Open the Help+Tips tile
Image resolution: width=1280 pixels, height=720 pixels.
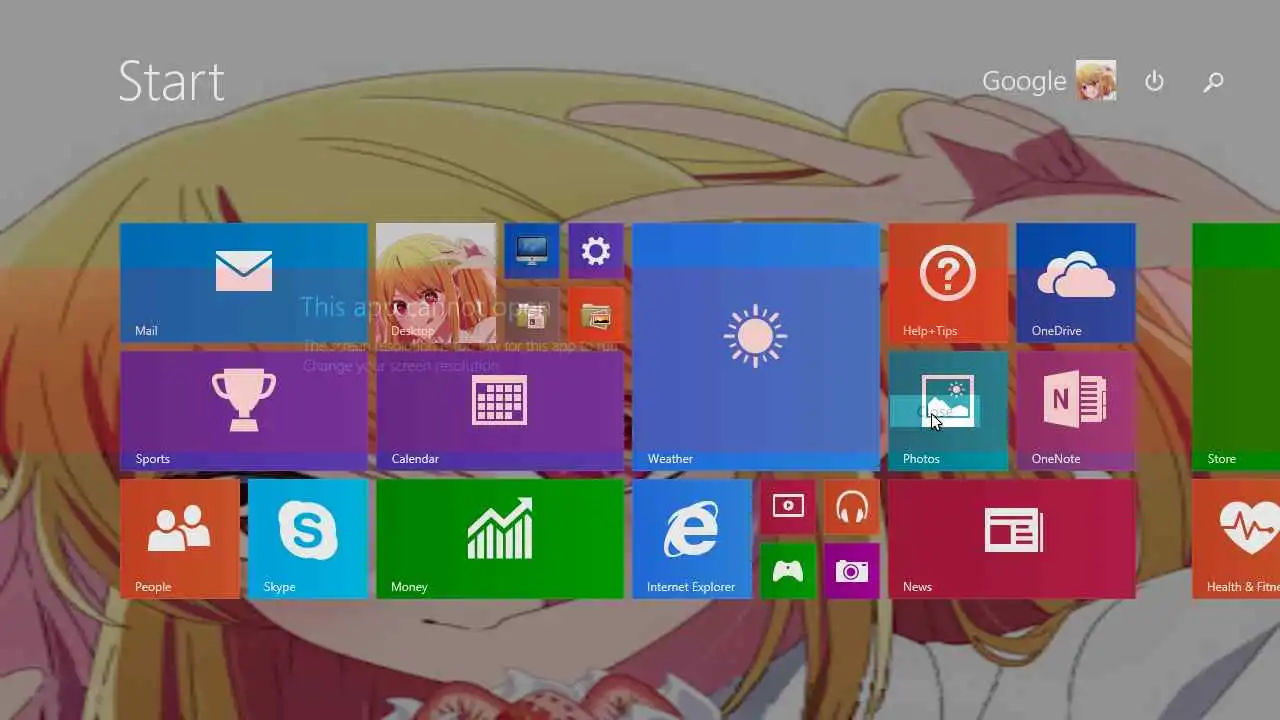[948, 283]
